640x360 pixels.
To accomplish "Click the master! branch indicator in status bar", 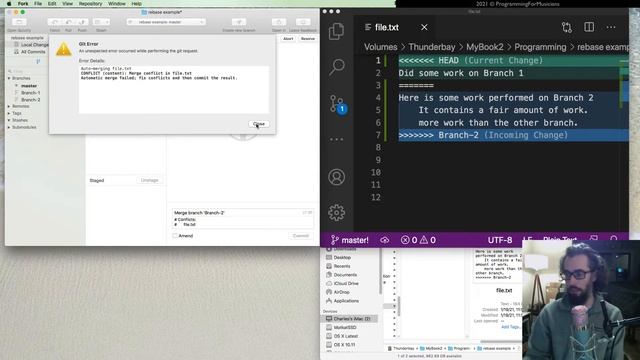I will (350, 240).
